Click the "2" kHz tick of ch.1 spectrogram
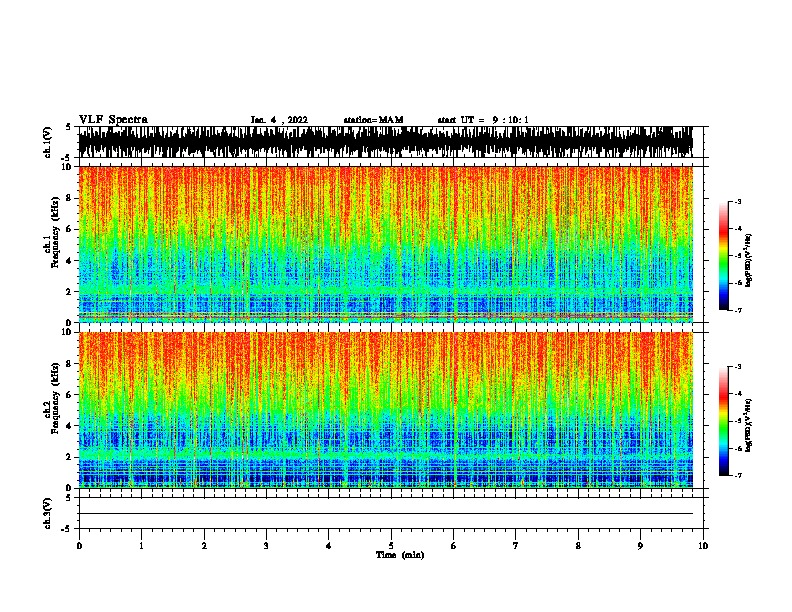 (70, 292)
